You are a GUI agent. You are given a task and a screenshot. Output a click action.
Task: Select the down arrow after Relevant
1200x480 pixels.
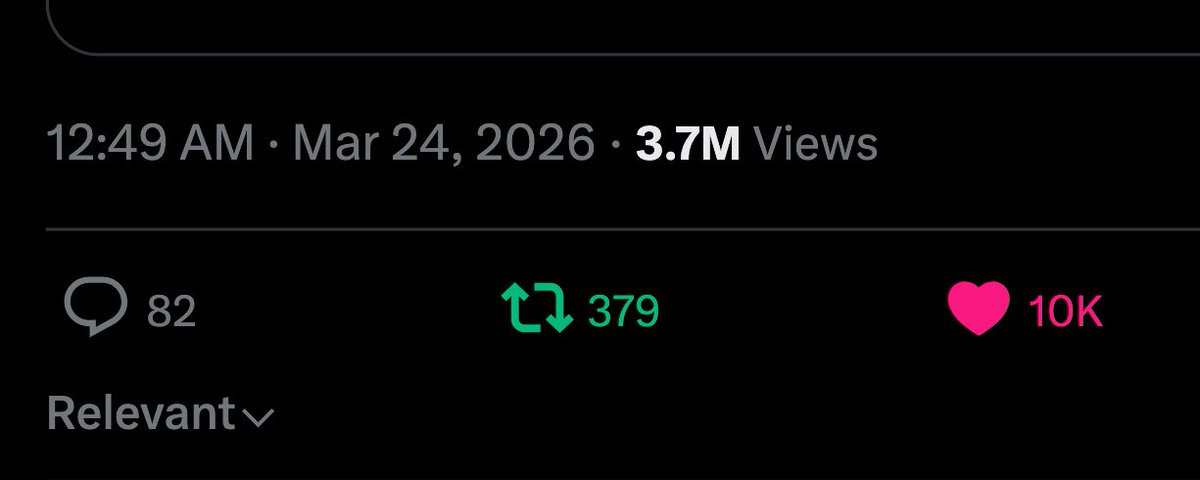257,418
